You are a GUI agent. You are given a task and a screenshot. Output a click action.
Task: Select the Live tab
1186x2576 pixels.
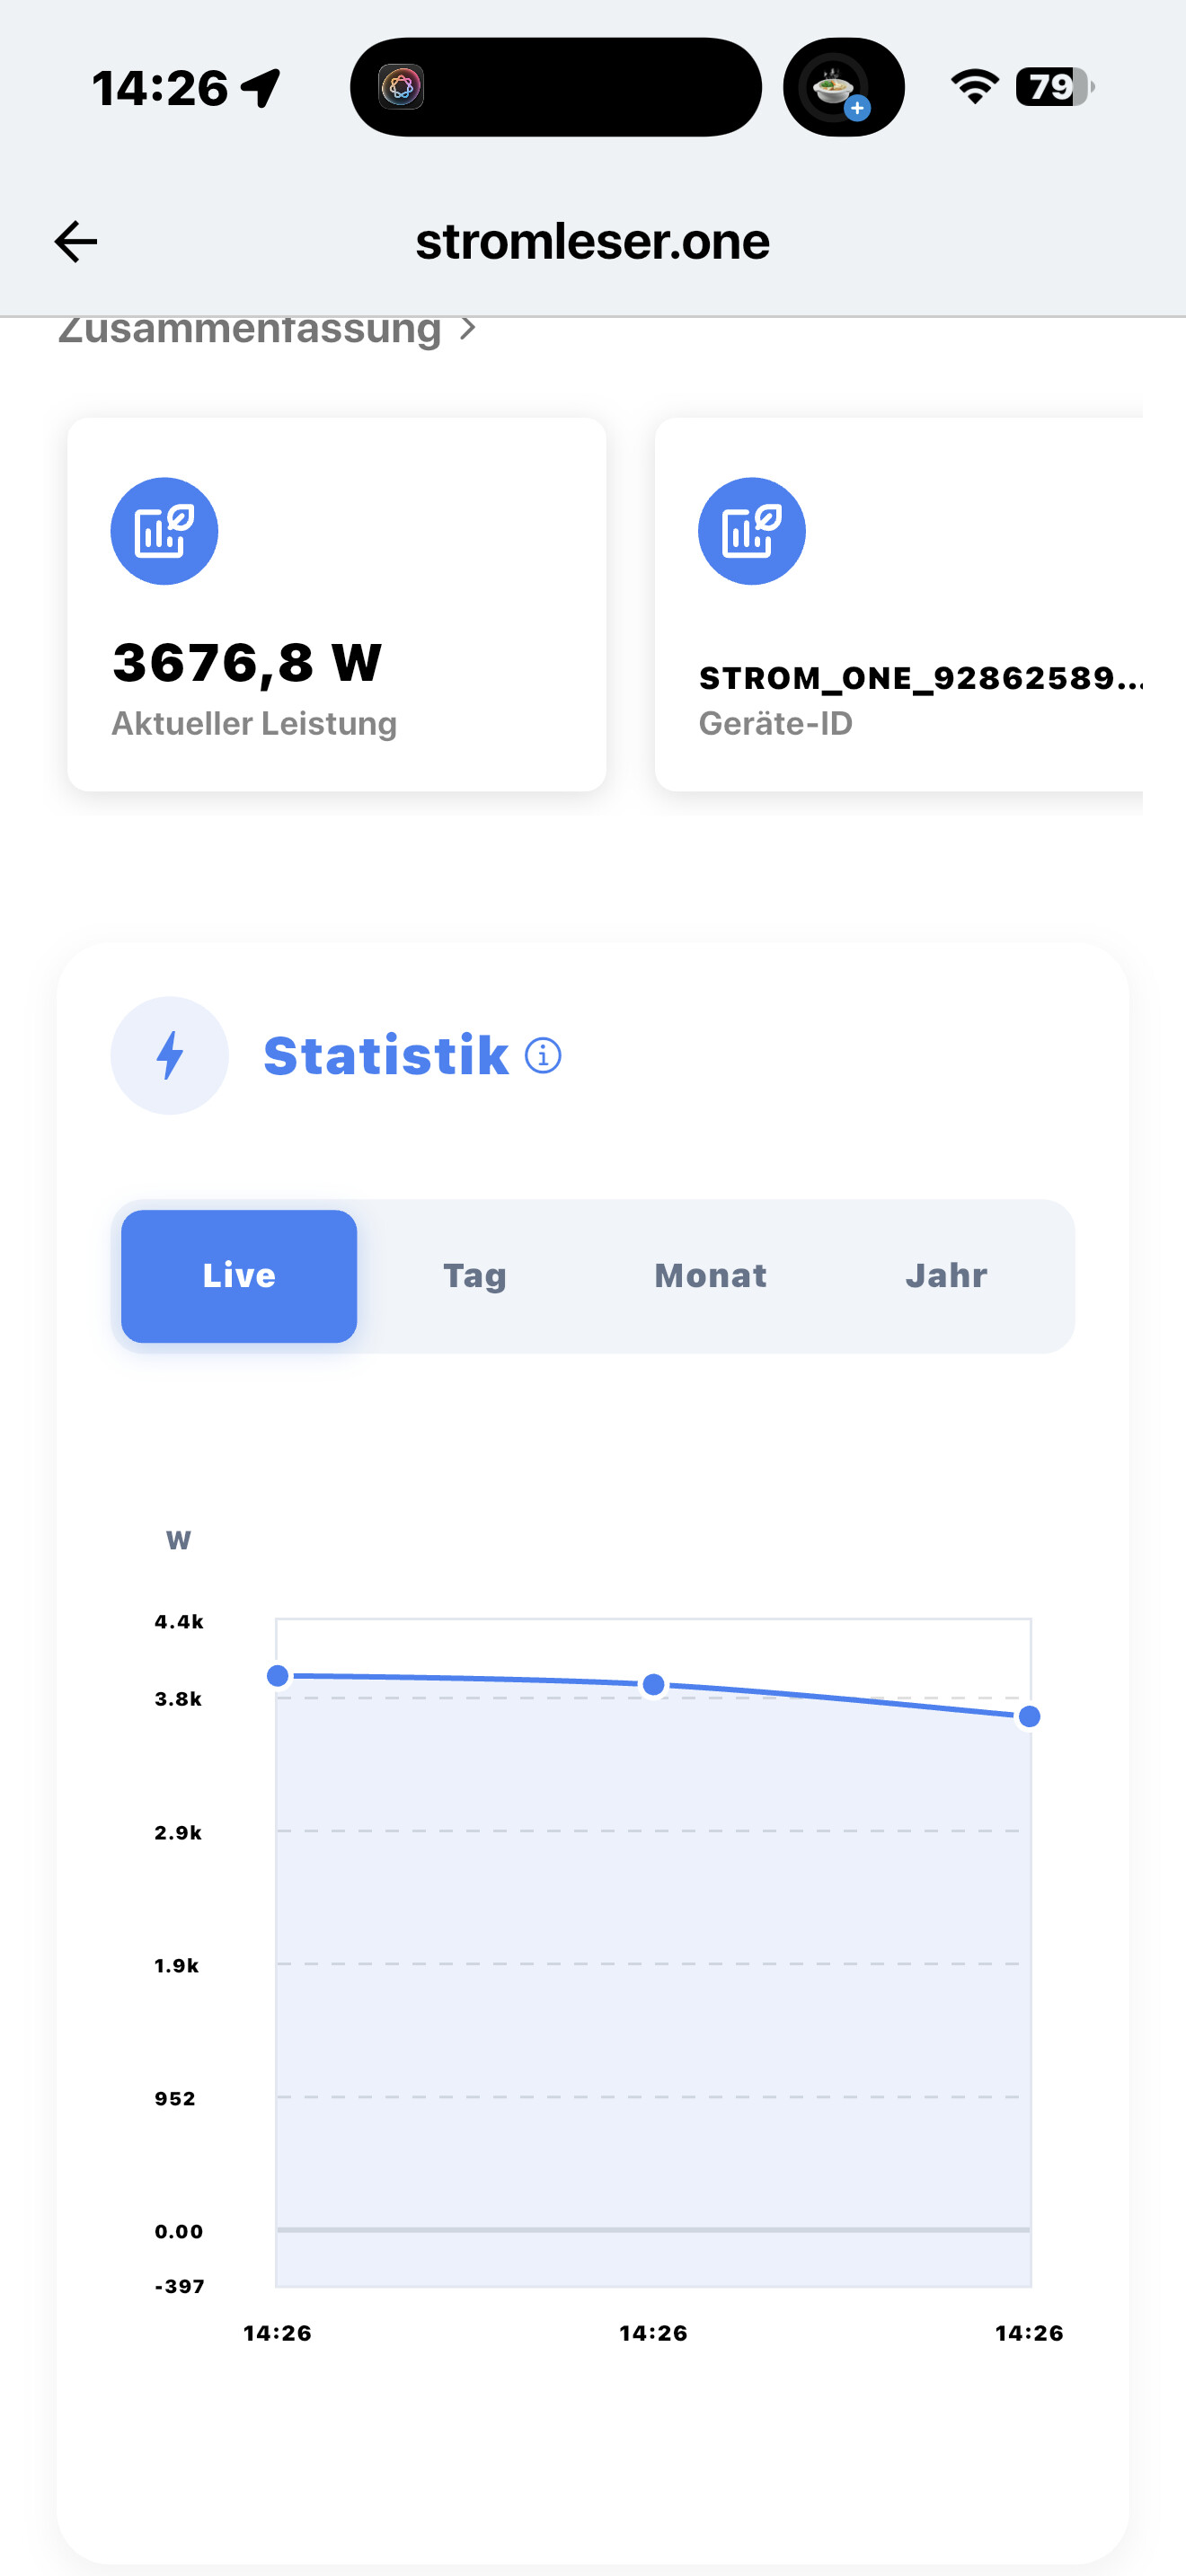pyautogui.click(x=239, y=1276)
